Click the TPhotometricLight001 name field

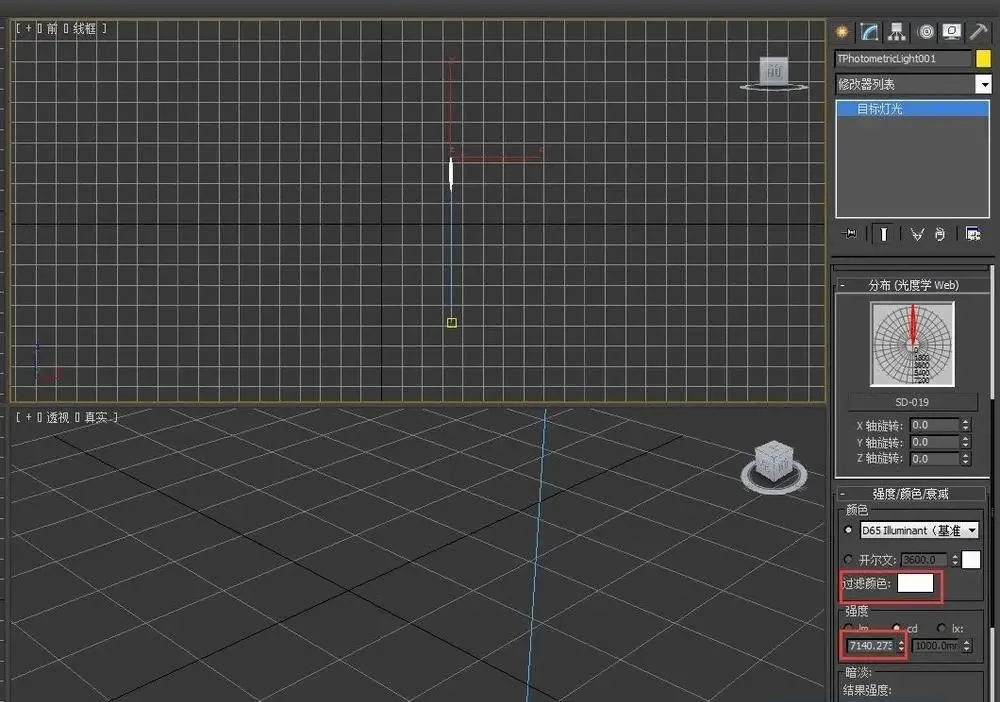click(x=903, y=59)
